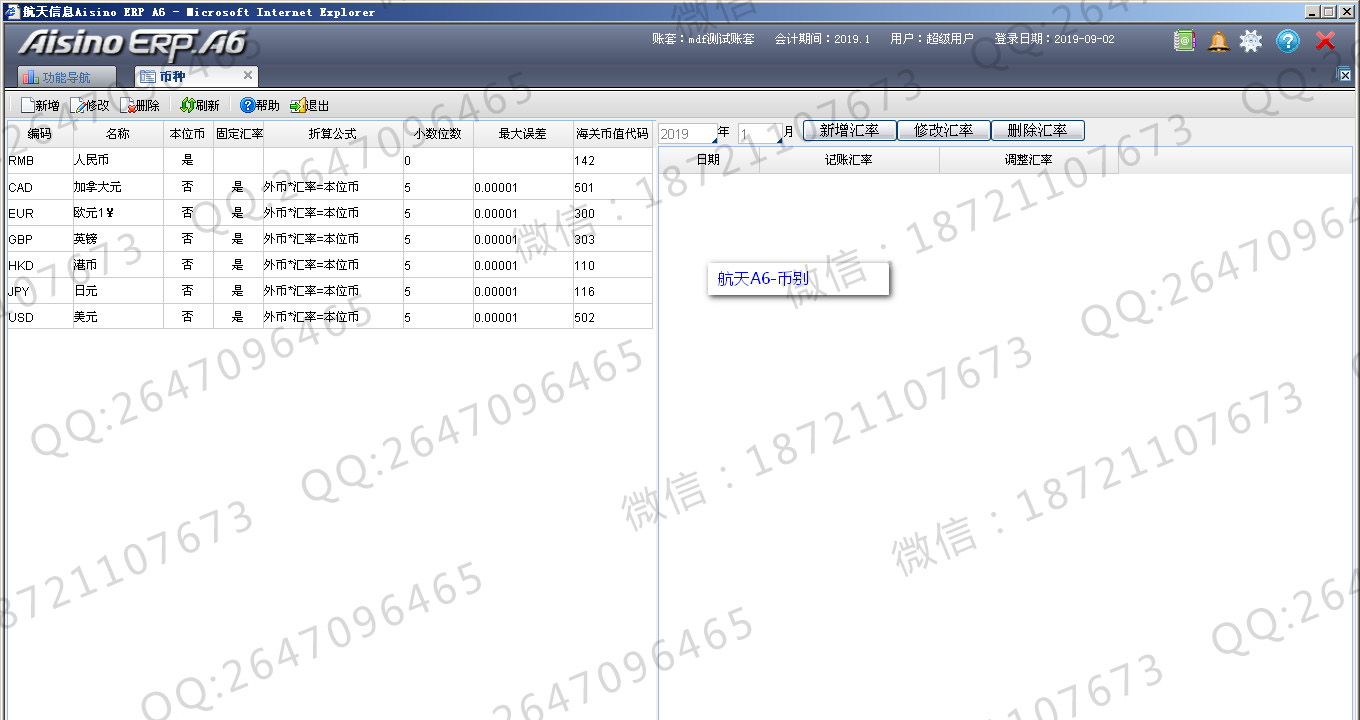This screenshot has width=1360, height=720.
Task: Open the notifications bell icon
Action: click(x=1218, y=41)
